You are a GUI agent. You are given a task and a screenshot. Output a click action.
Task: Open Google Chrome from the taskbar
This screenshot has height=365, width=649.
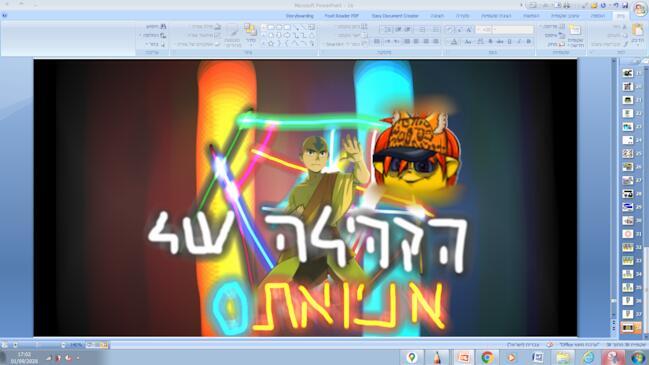(487, 357)
